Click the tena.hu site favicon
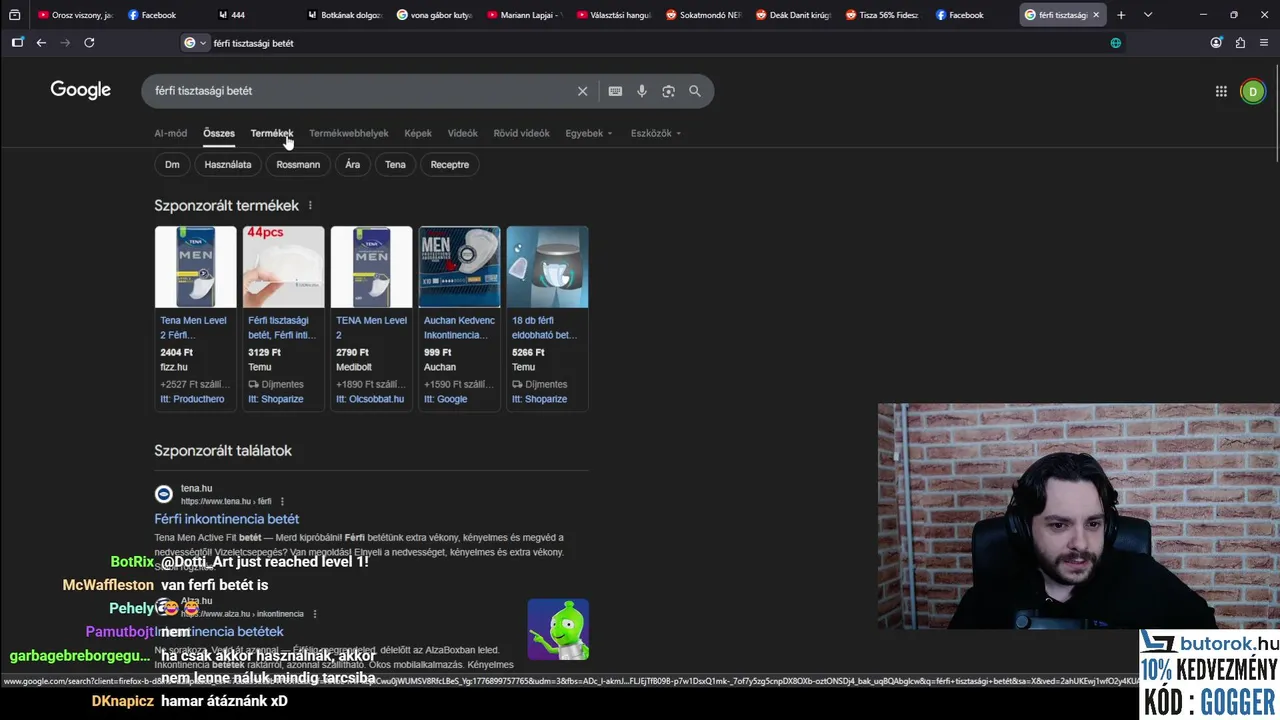This screenshot has height=720, width=1280. (x=164, y=494)
